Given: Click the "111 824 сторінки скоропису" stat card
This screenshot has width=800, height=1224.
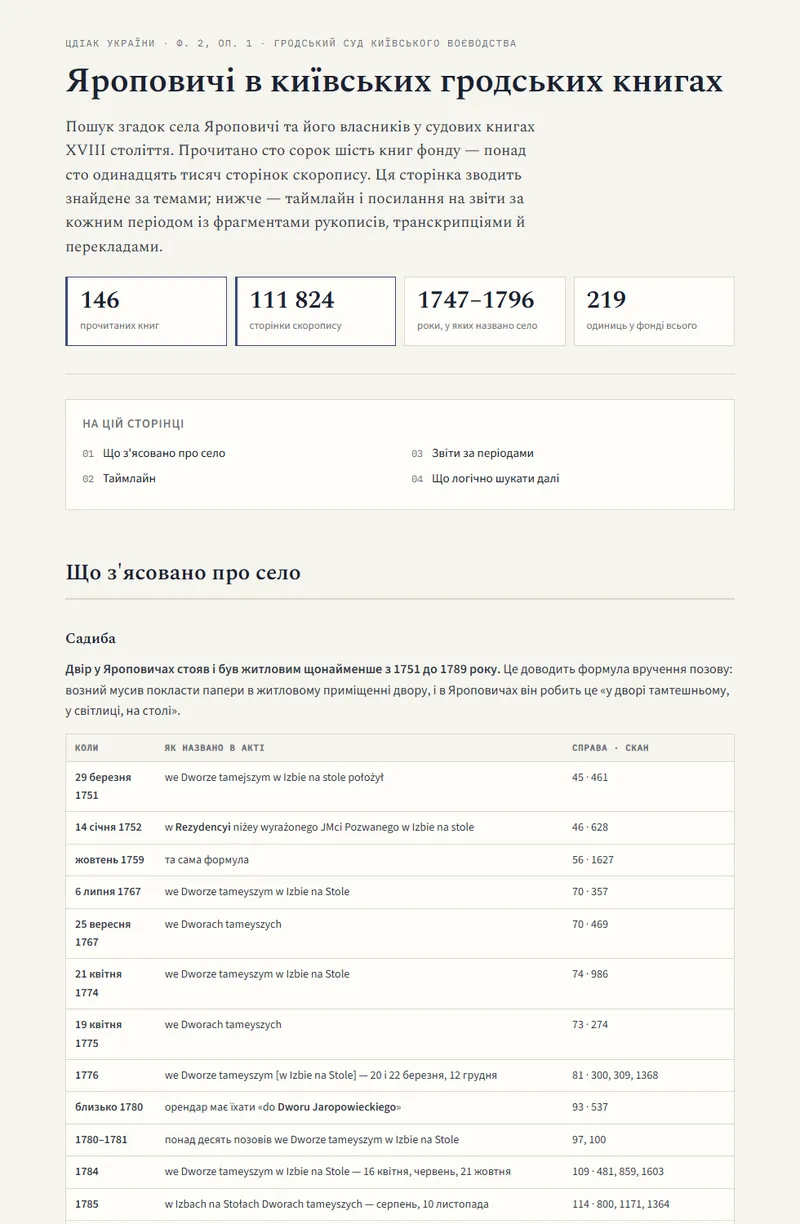Looking at the screenshot, I should pos(316,311).
